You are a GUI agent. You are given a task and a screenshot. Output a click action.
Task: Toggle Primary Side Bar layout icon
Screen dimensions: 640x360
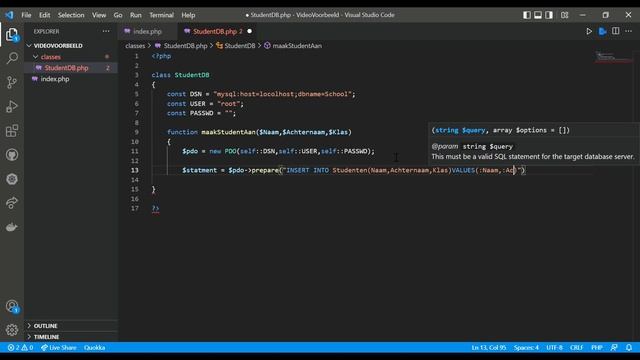pyautogui.click(x=527, y=15)
